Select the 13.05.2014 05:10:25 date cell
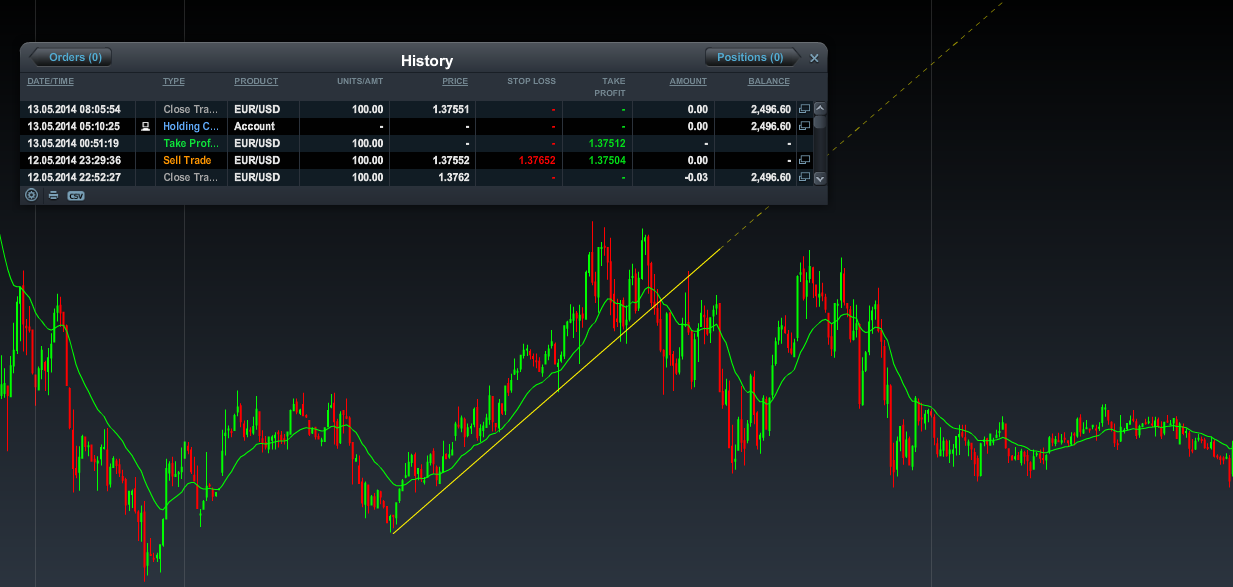This screenshot has width=1233, height=587. coord(74,126)
